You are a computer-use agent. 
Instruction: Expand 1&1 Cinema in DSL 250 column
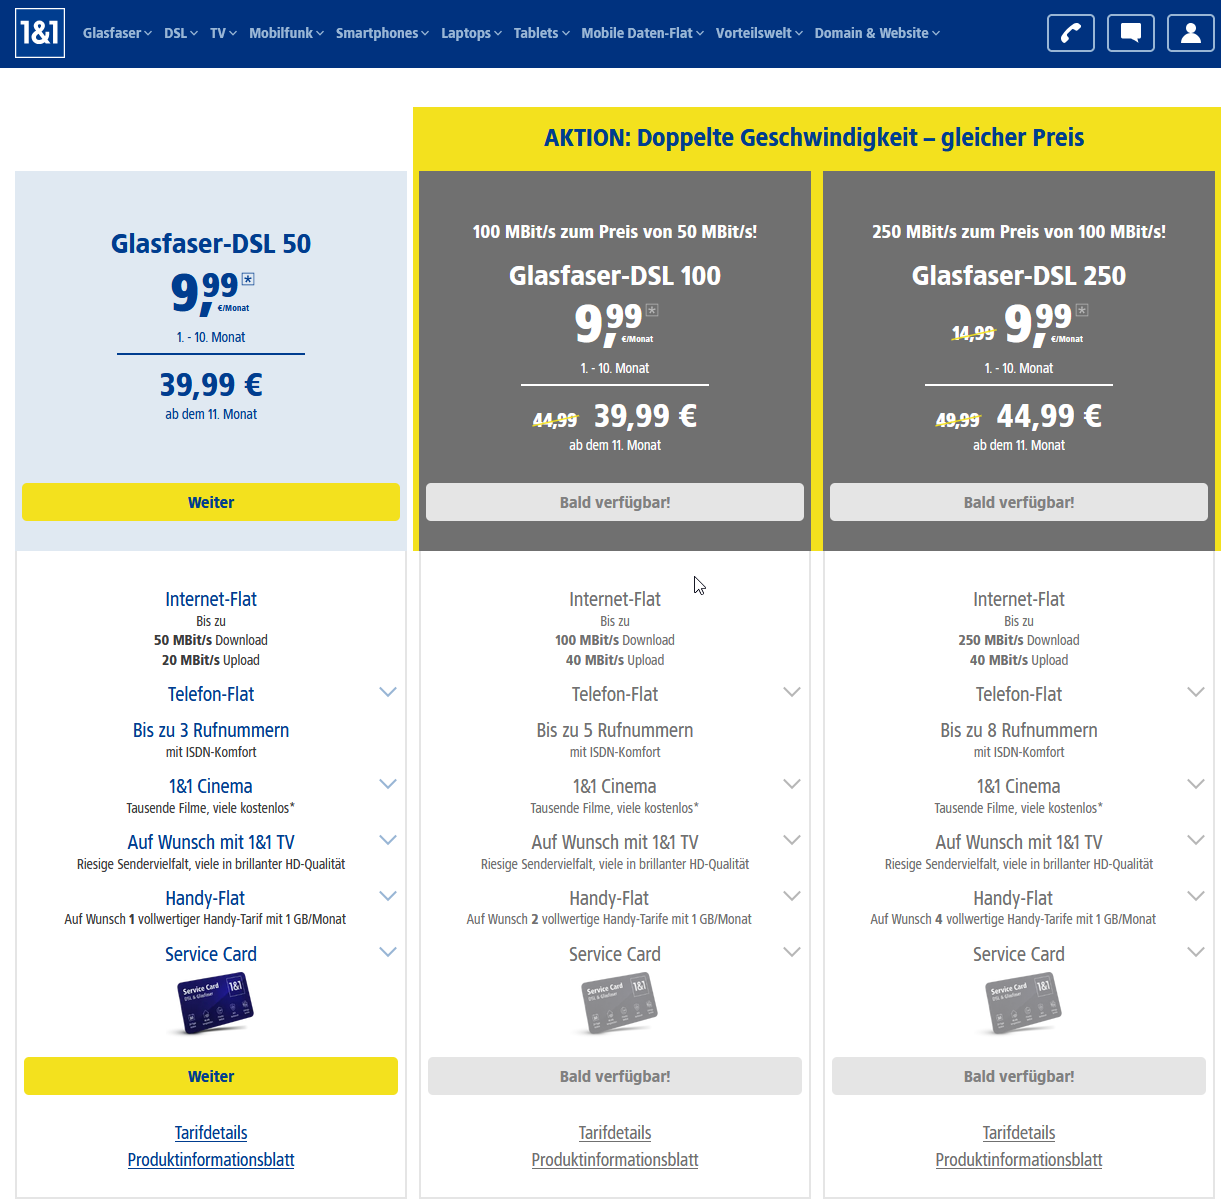click(1196, 784)
